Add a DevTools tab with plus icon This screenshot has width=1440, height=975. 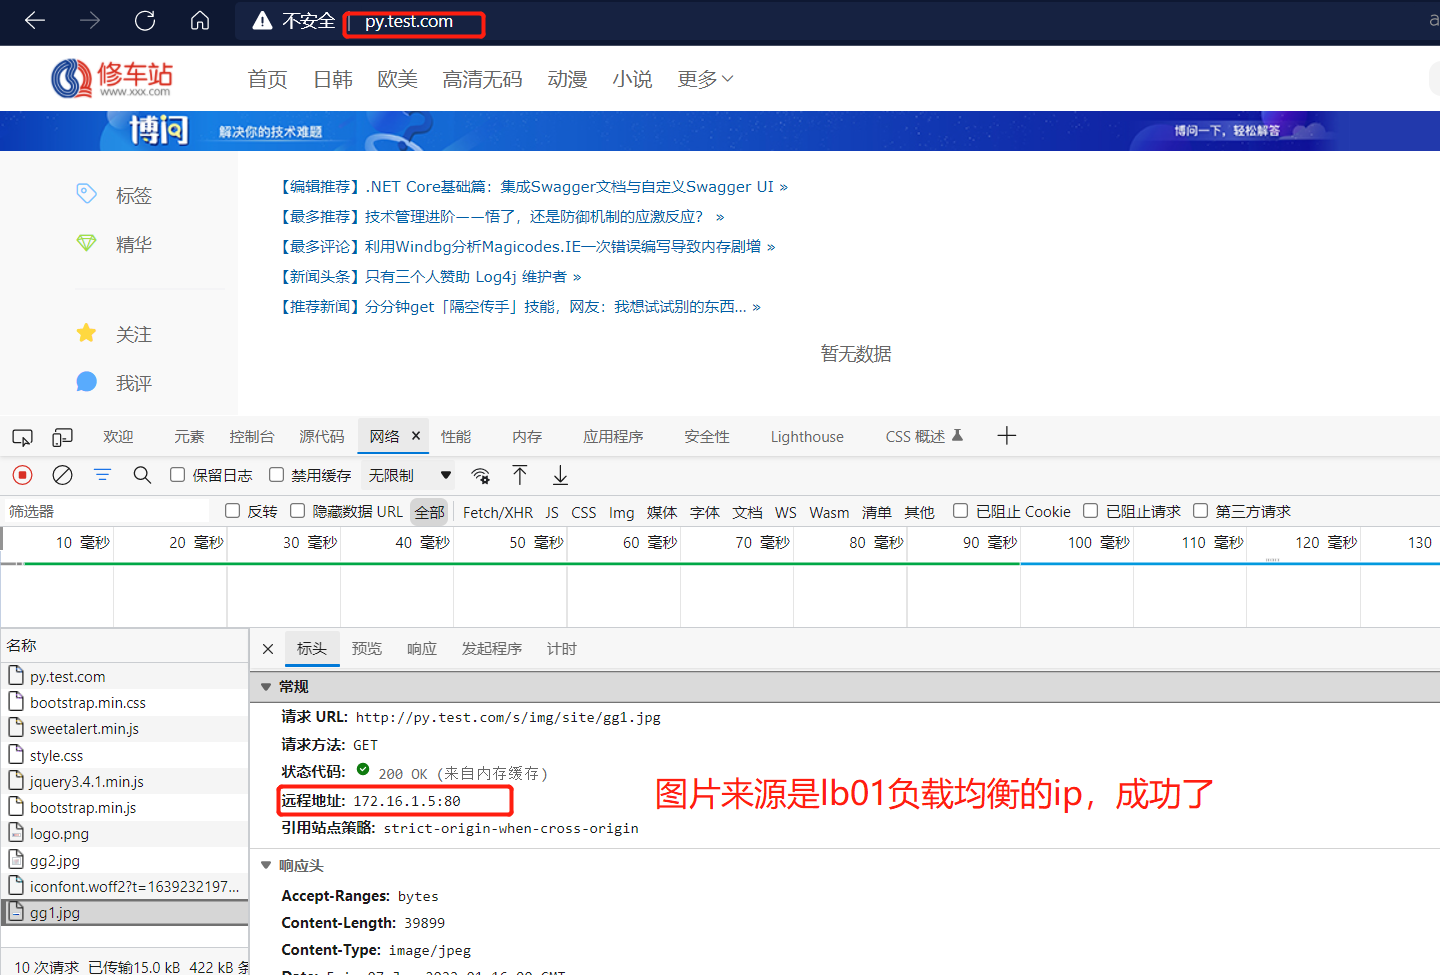pyautogui.click(x=1007, y=435)
